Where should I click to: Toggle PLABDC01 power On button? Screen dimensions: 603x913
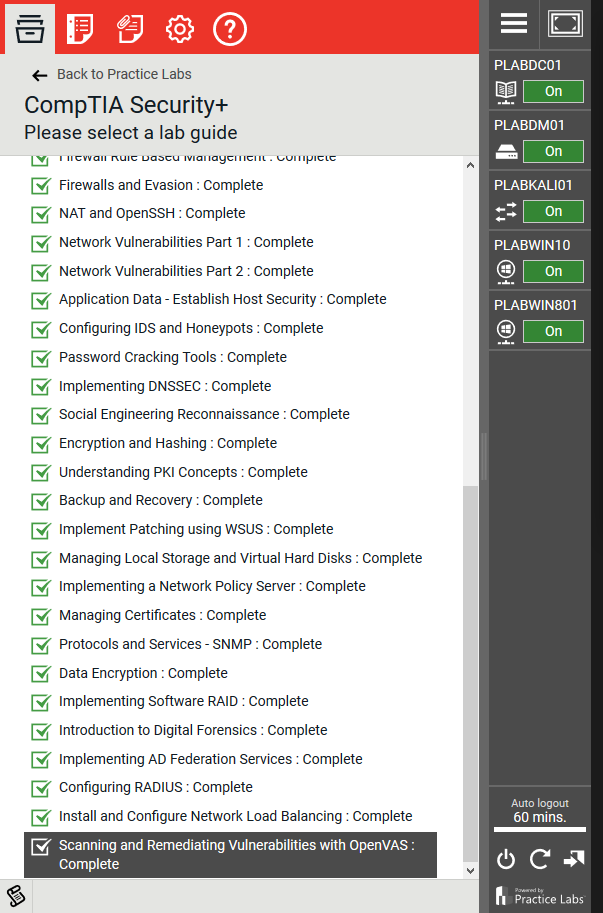click(553, 91)
